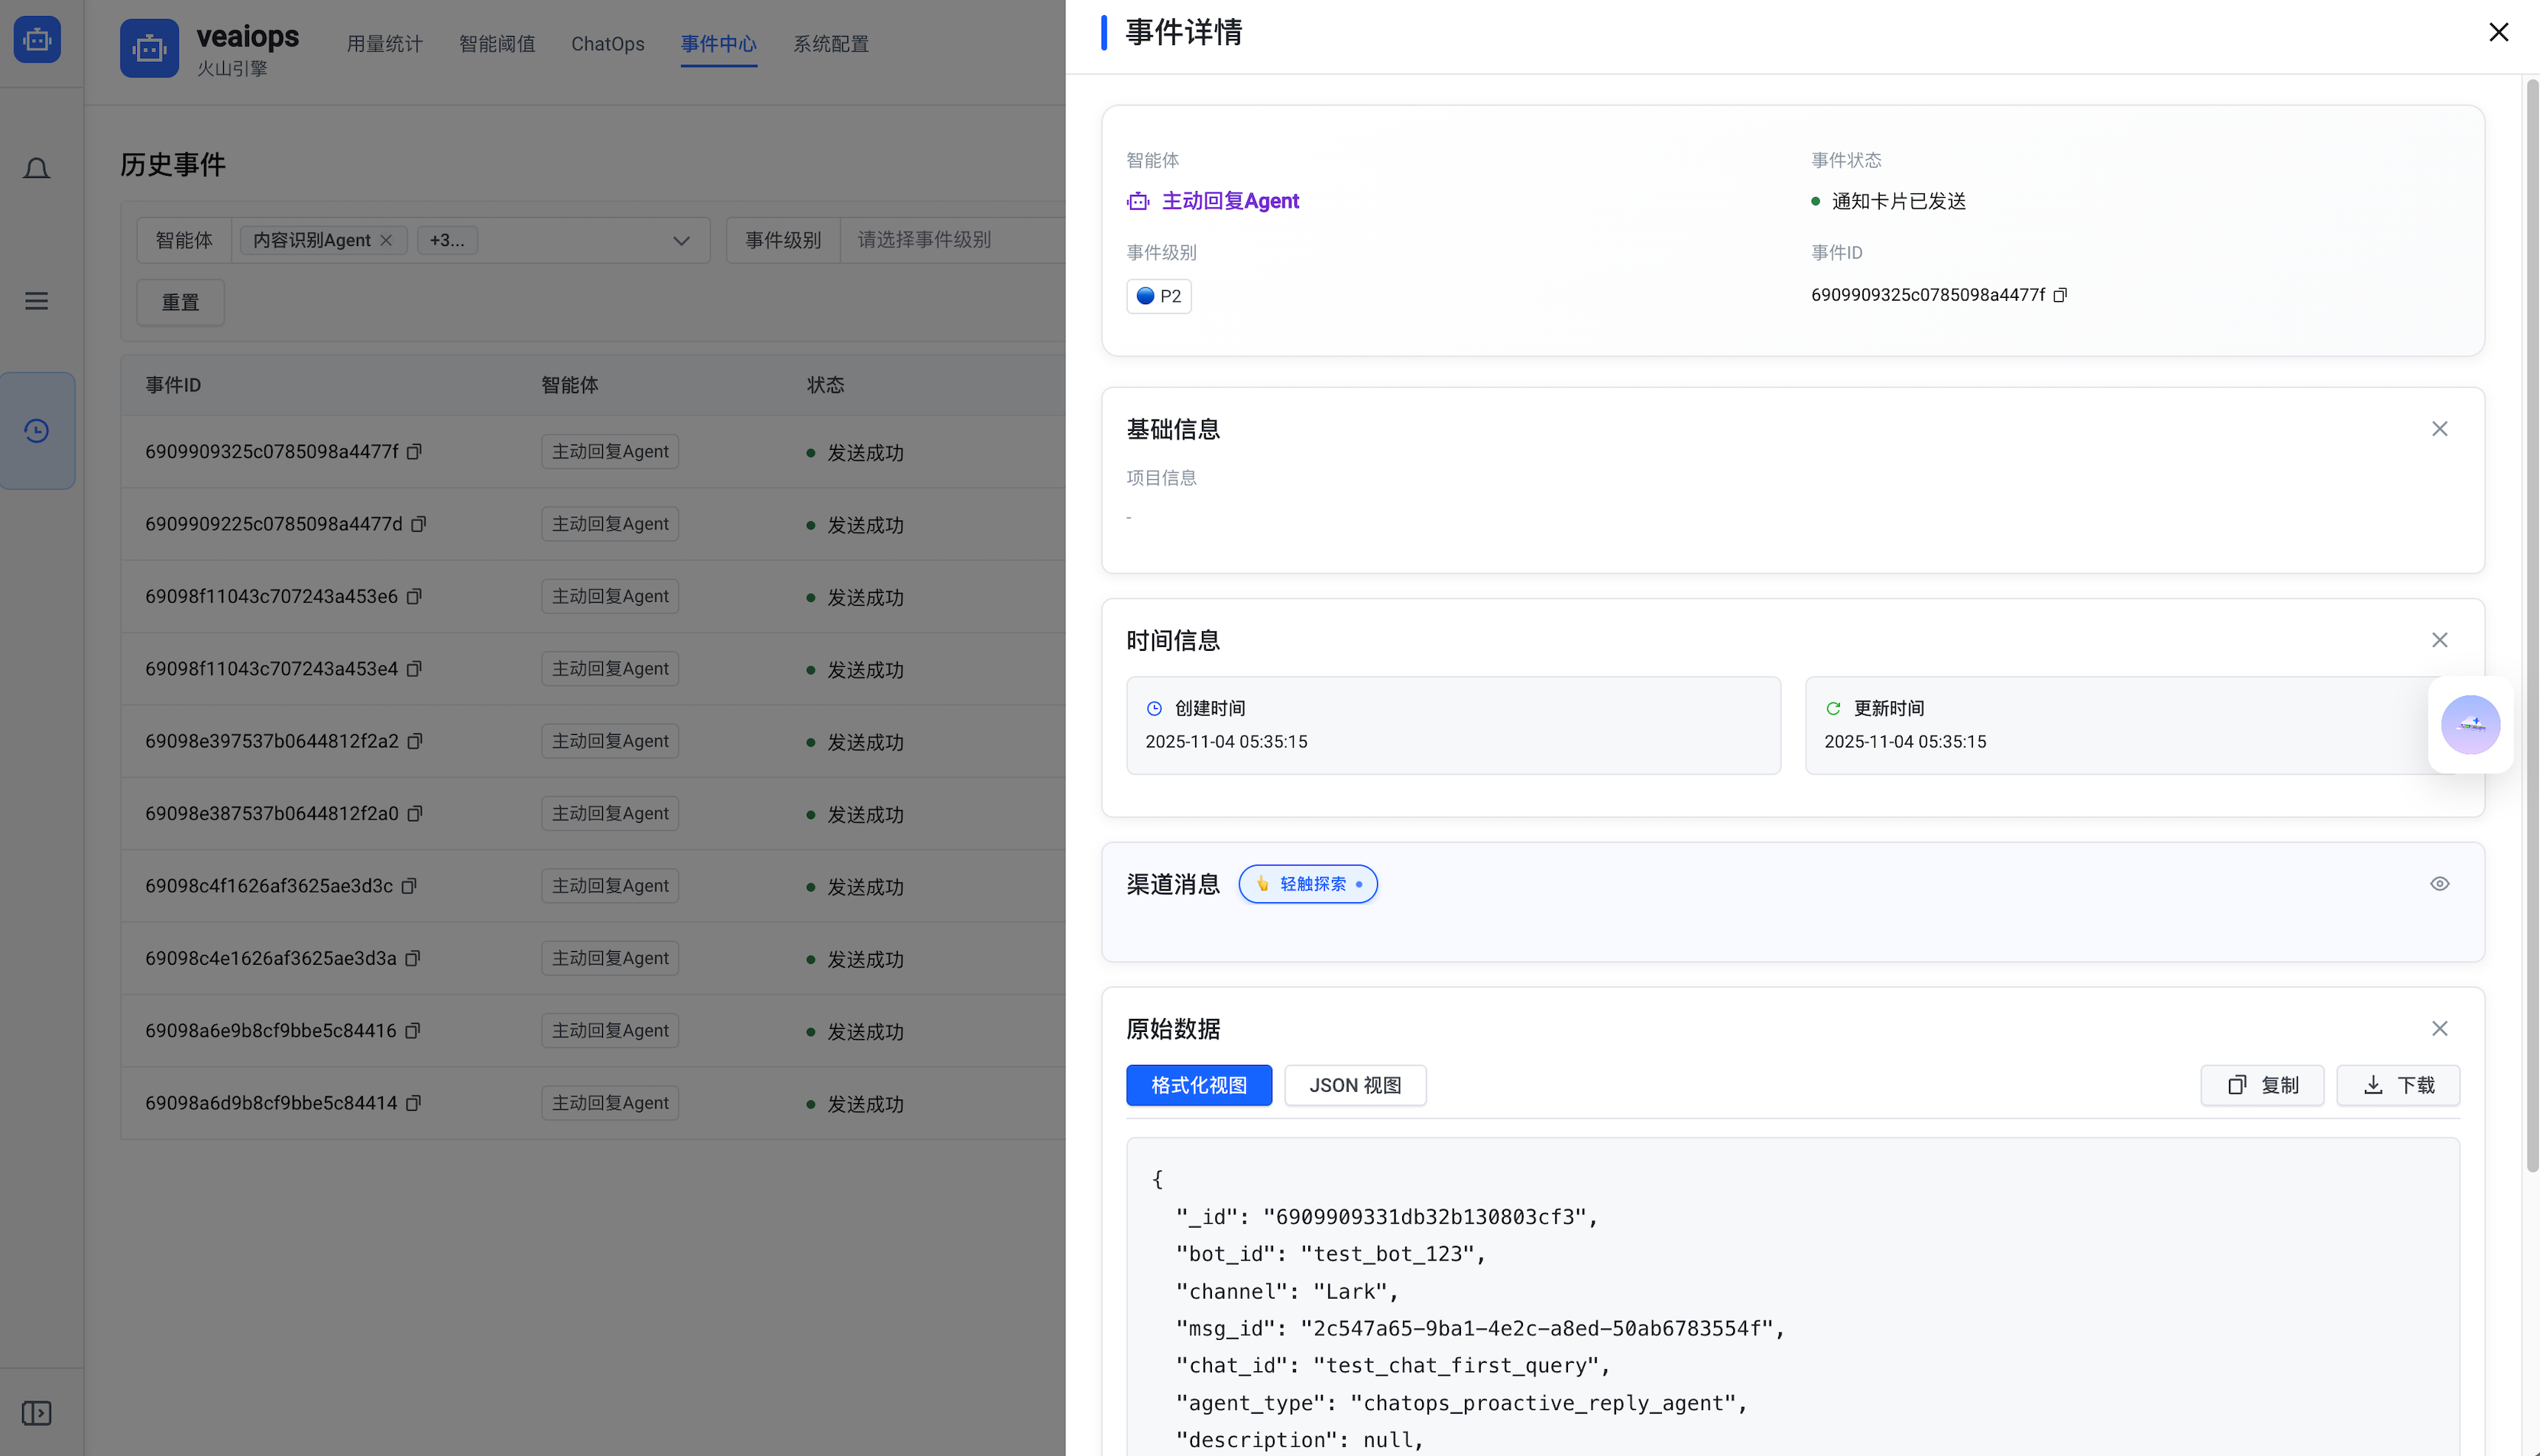
Task: Copy ID of event 6909909225c0785098a4477d
Action: click(419, 524)
